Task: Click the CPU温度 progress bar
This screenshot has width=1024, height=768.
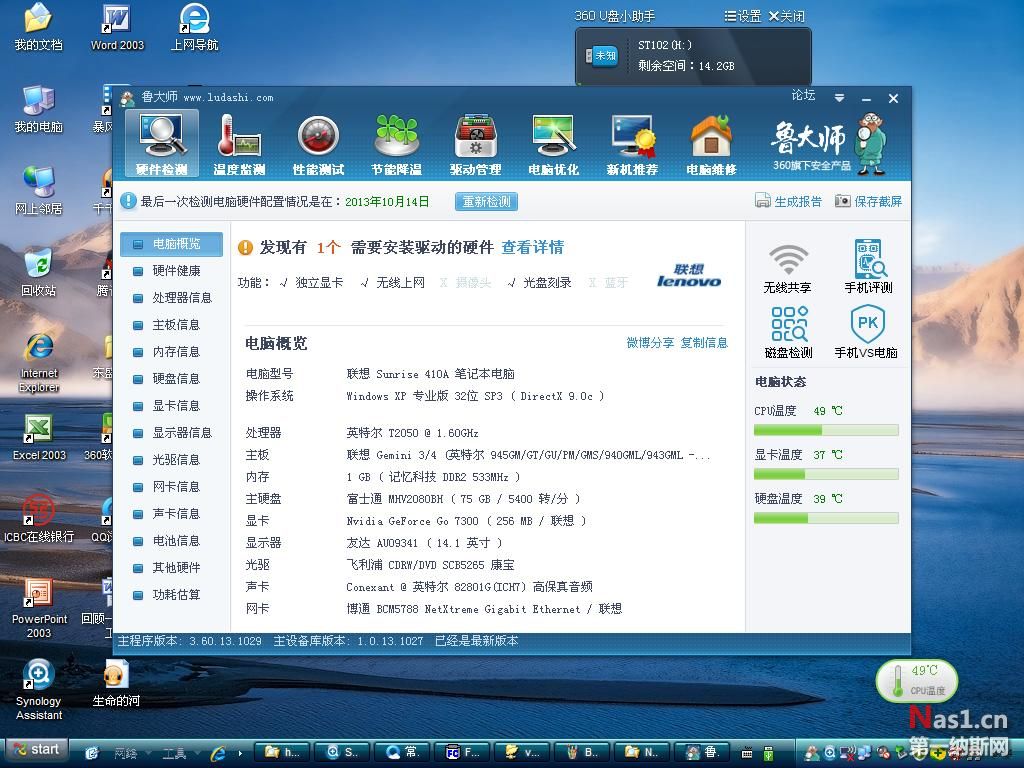Action: click(826, 430)
